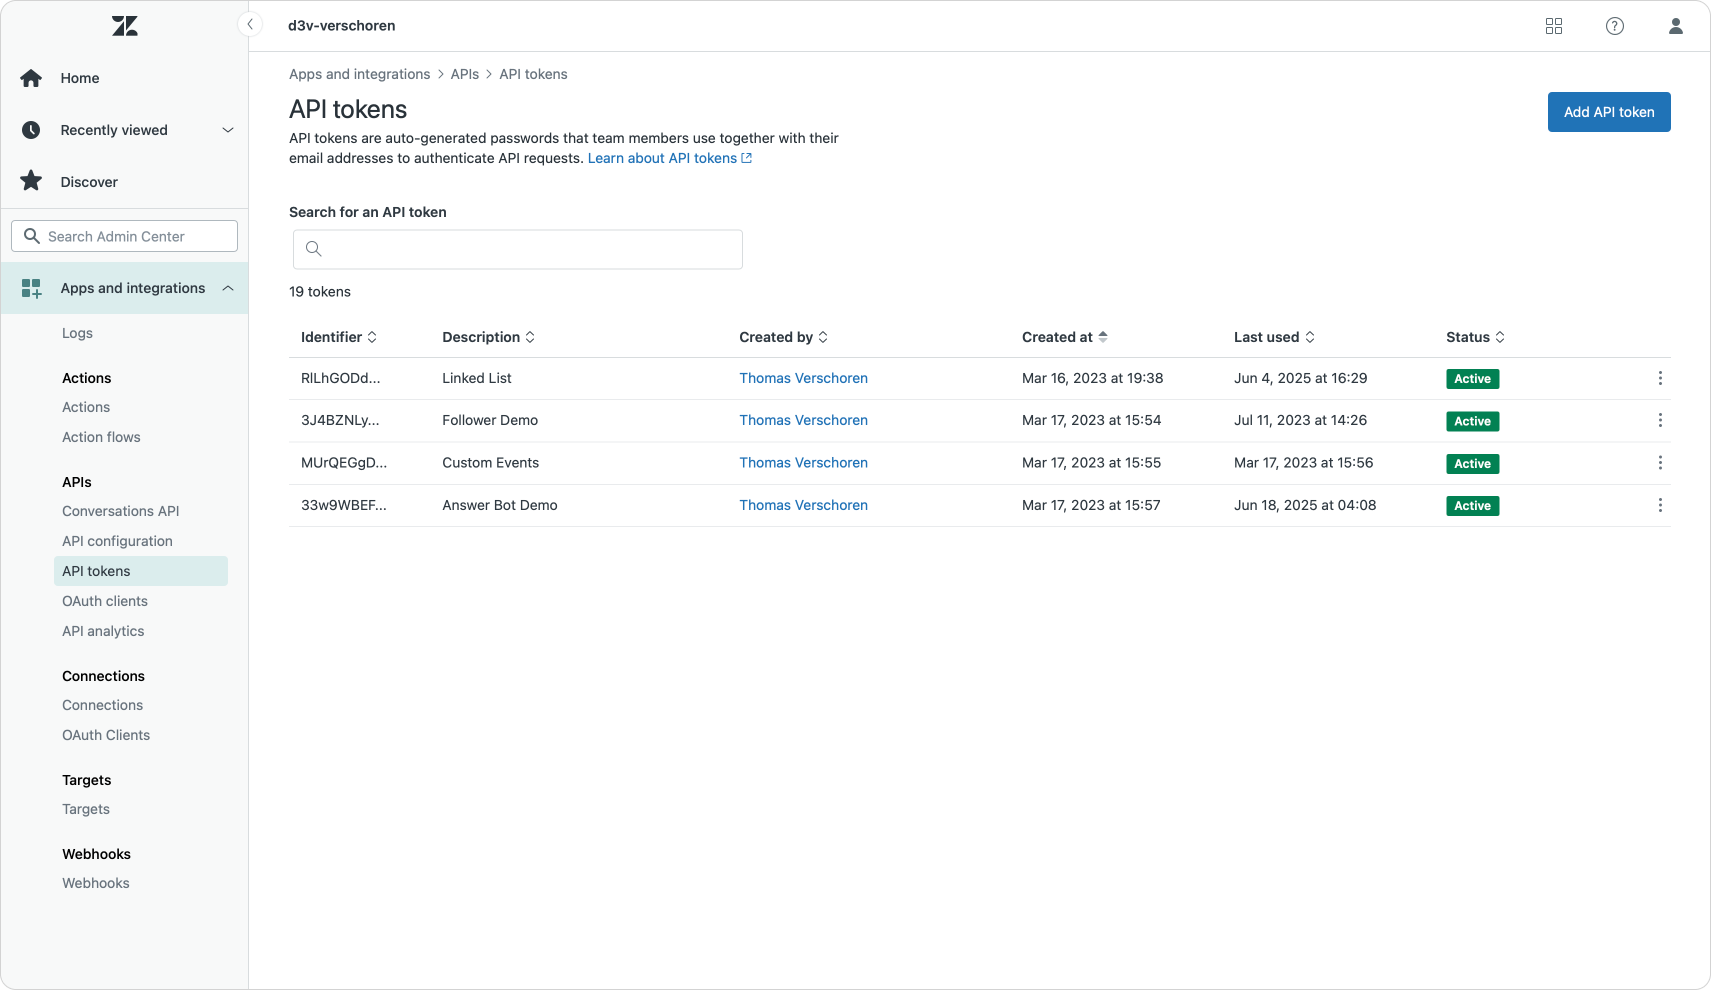The image size is (1711, 990).
Task: Click identifier 33w9WBEF... cell
Action: point(344,505)
